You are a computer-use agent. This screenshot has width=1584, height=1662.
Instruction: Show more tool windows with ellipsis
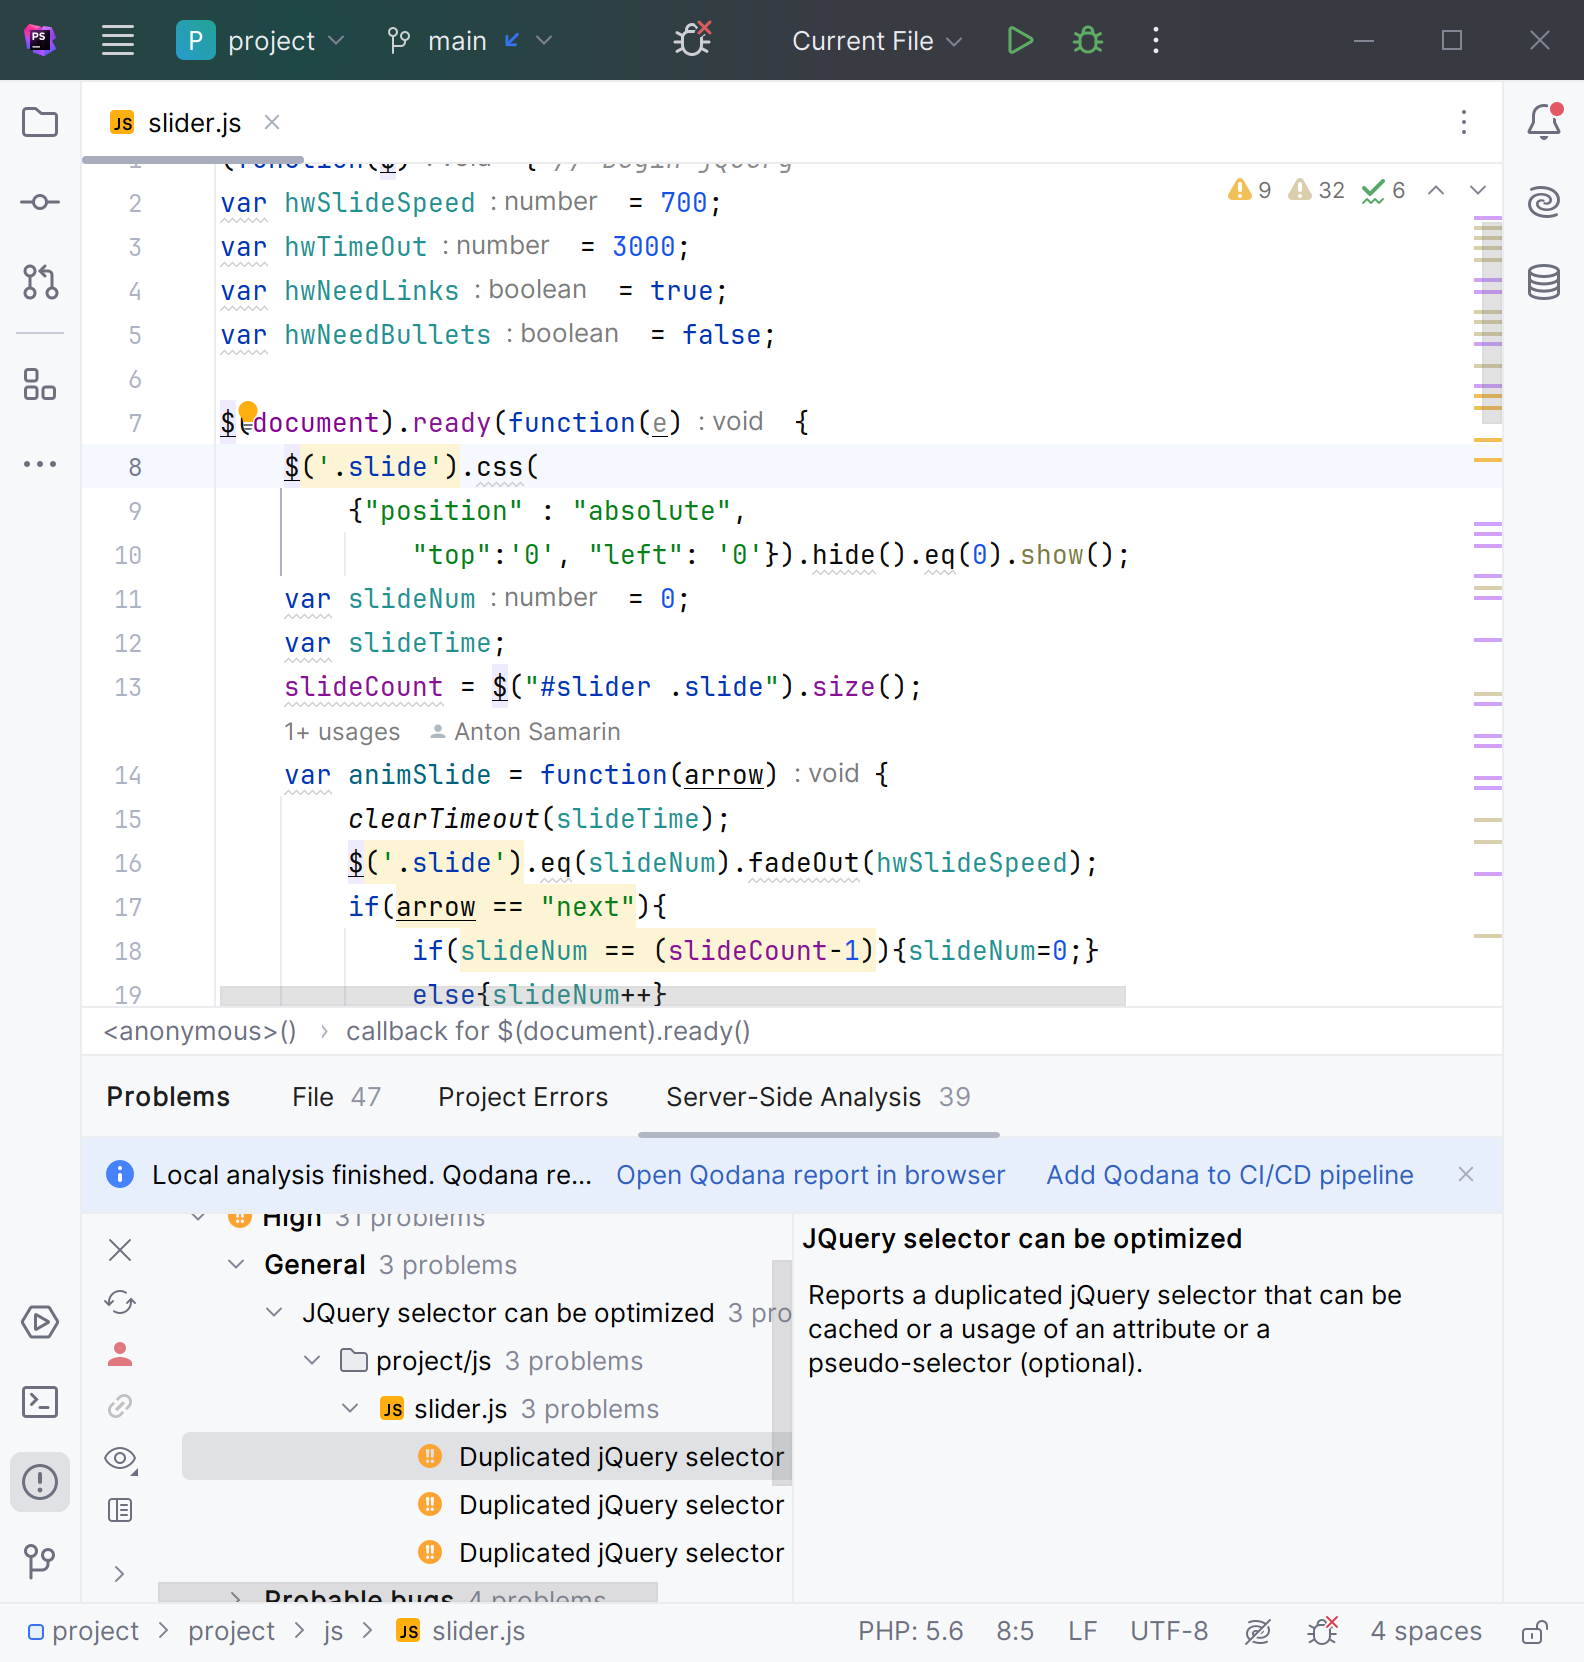tap(40, 464)
